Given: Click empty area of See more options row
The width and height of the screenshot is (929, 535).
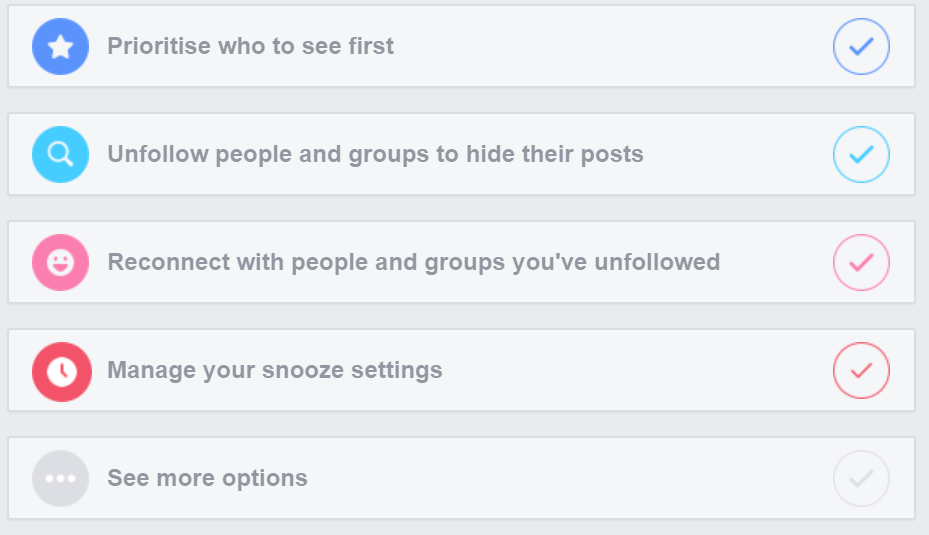Looking at the screenshot, I should (569, 478).
